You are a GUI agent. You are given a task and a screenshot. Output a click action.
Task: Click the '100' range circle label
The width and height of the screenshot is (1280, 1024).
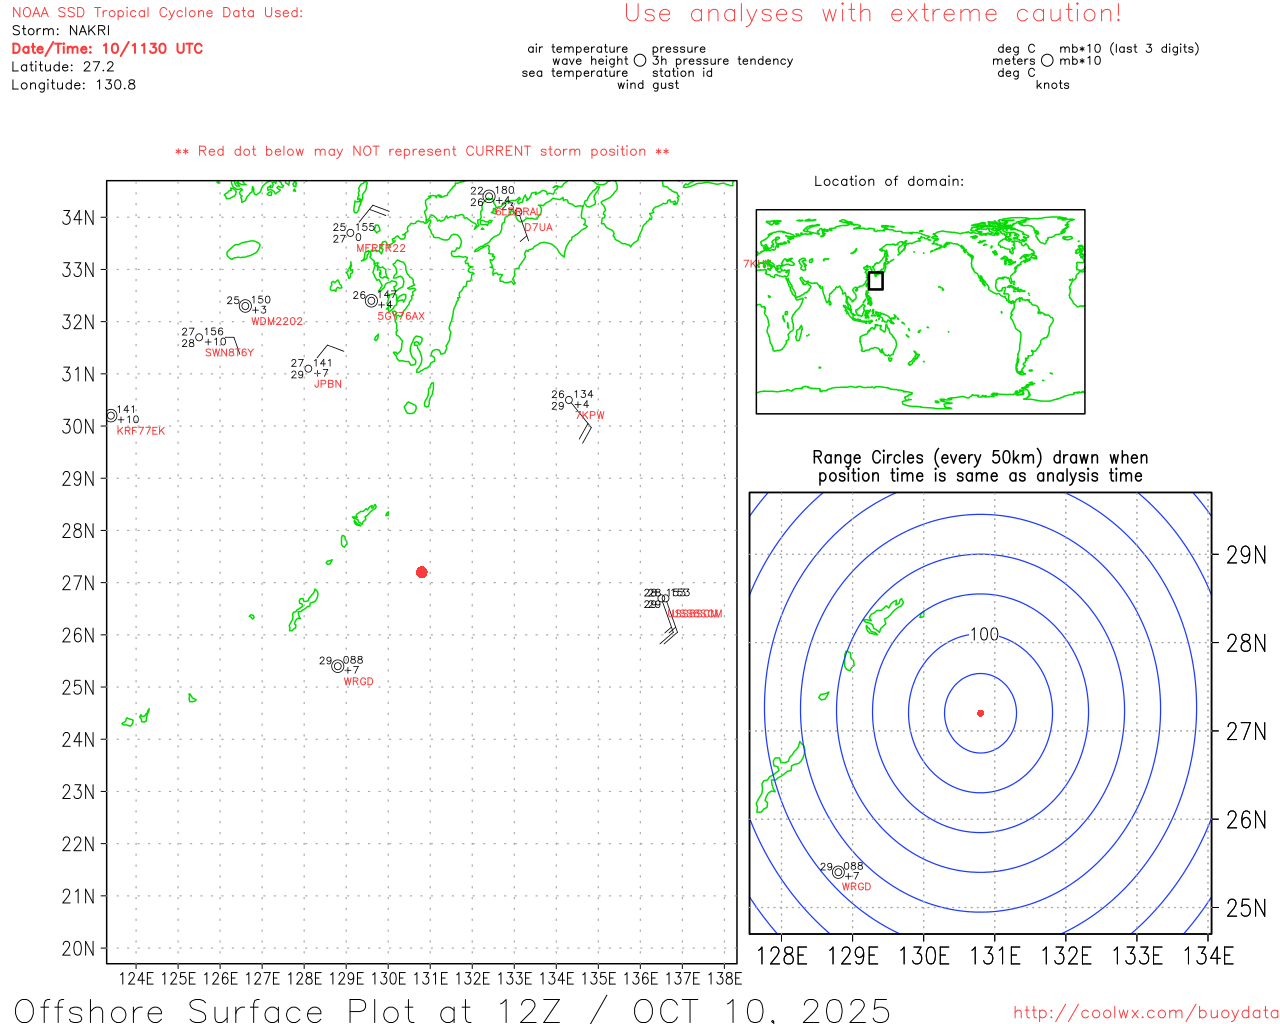point(985,634)
